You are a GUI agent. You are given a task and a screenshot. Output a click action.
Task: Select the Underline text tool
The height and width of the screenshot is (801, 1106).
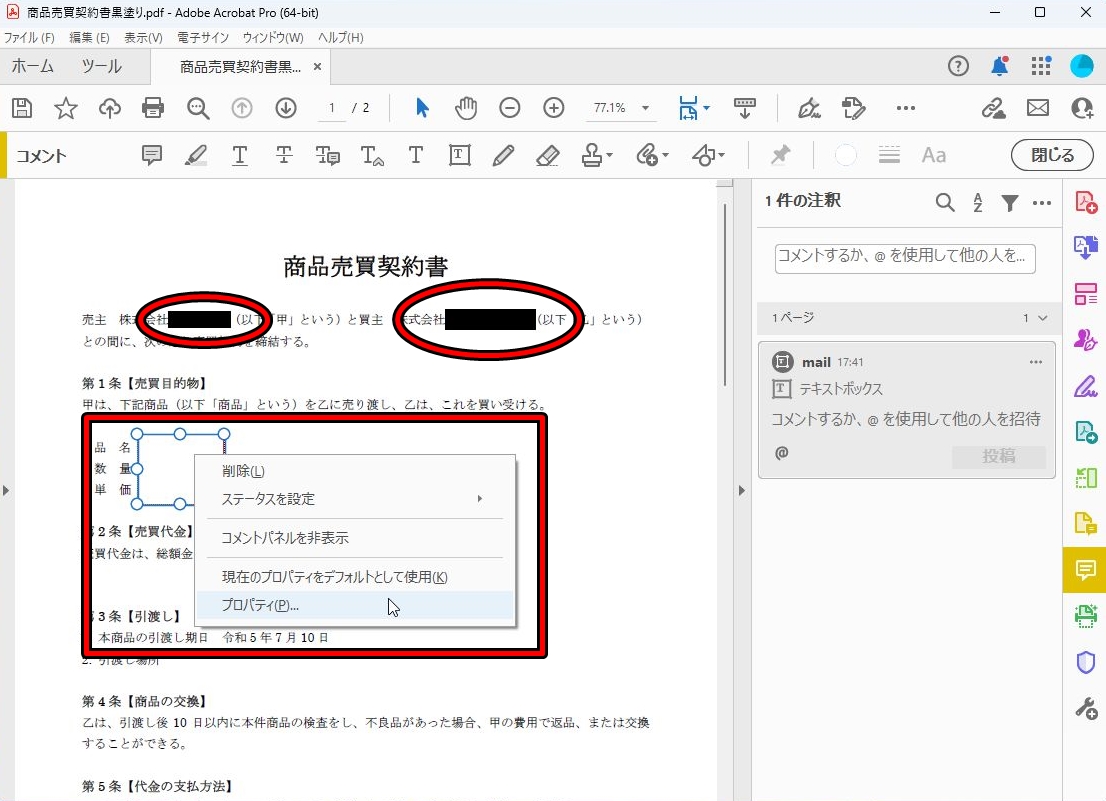click(x=240, y=155)
